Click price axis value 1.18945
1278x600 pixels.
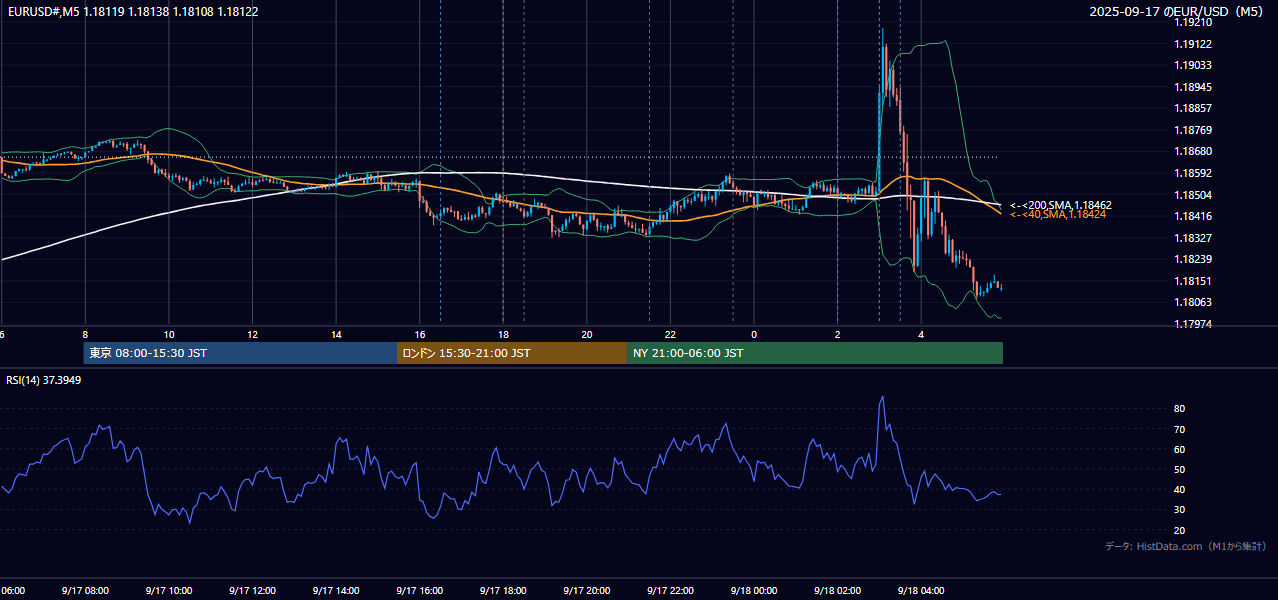(x=1194, y=87)
